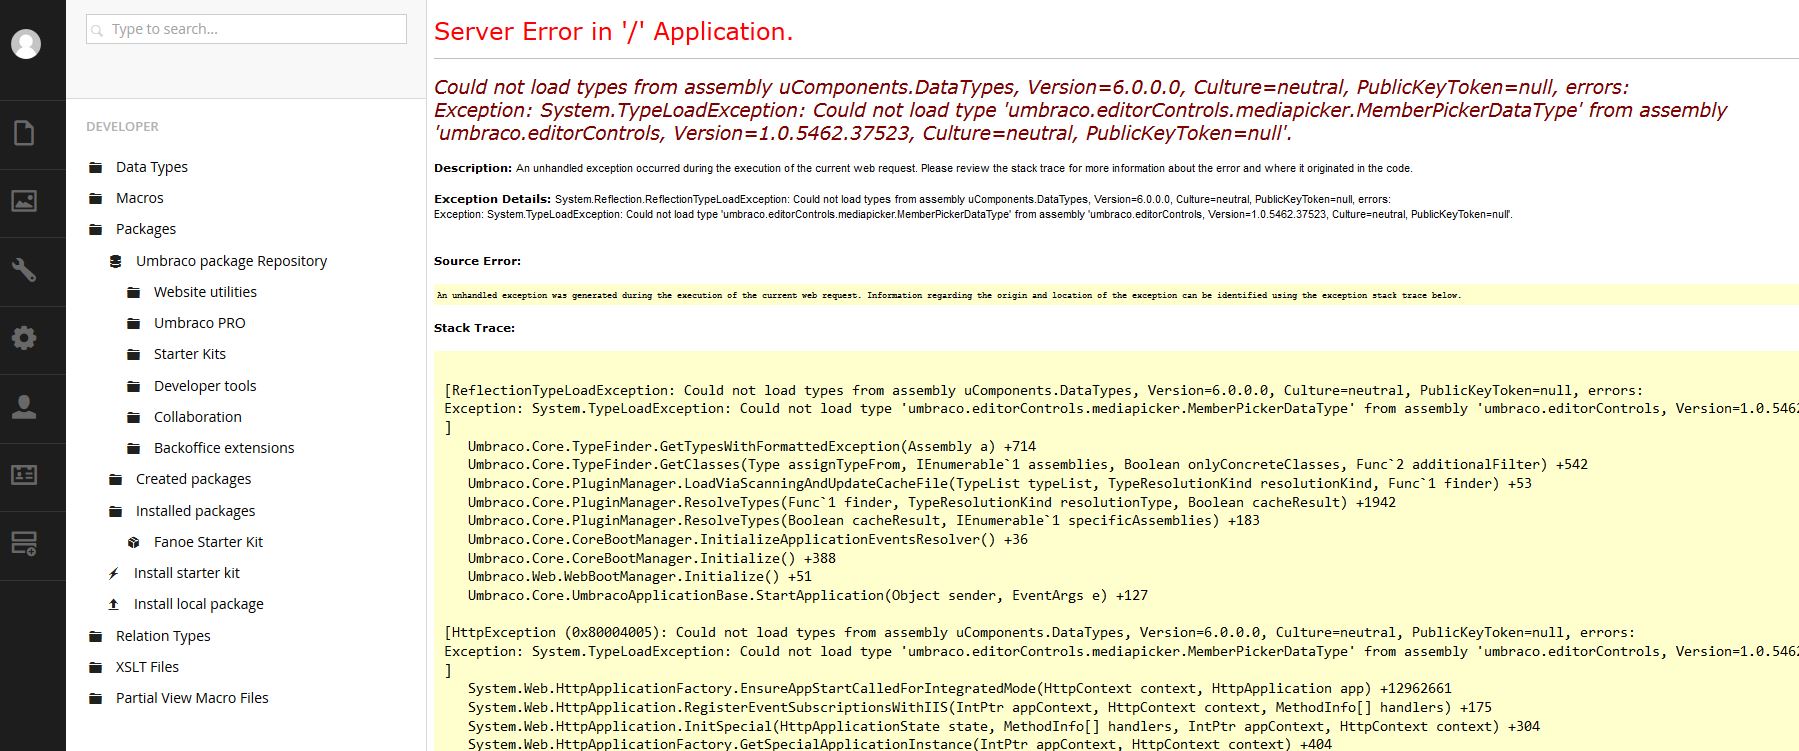
Task: Click into the Type to search field
Action: pos(246,29)
